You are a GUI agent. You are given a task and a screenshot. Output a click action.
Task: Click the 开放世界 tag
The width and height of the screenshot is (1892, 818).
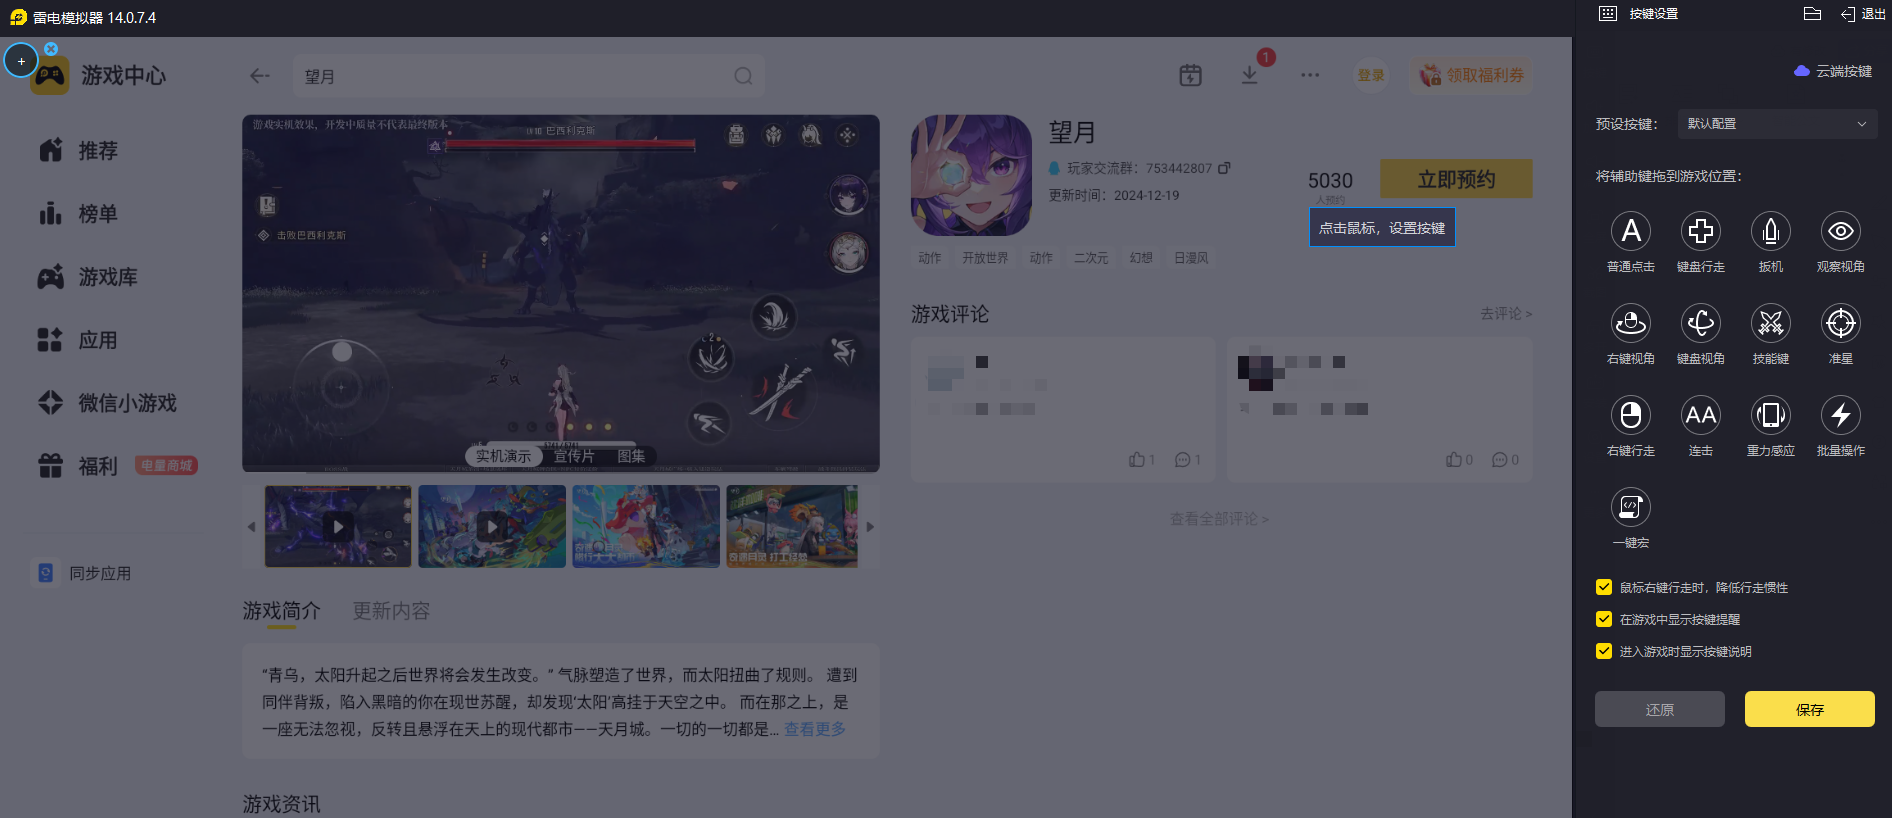[x=985, y=258]
